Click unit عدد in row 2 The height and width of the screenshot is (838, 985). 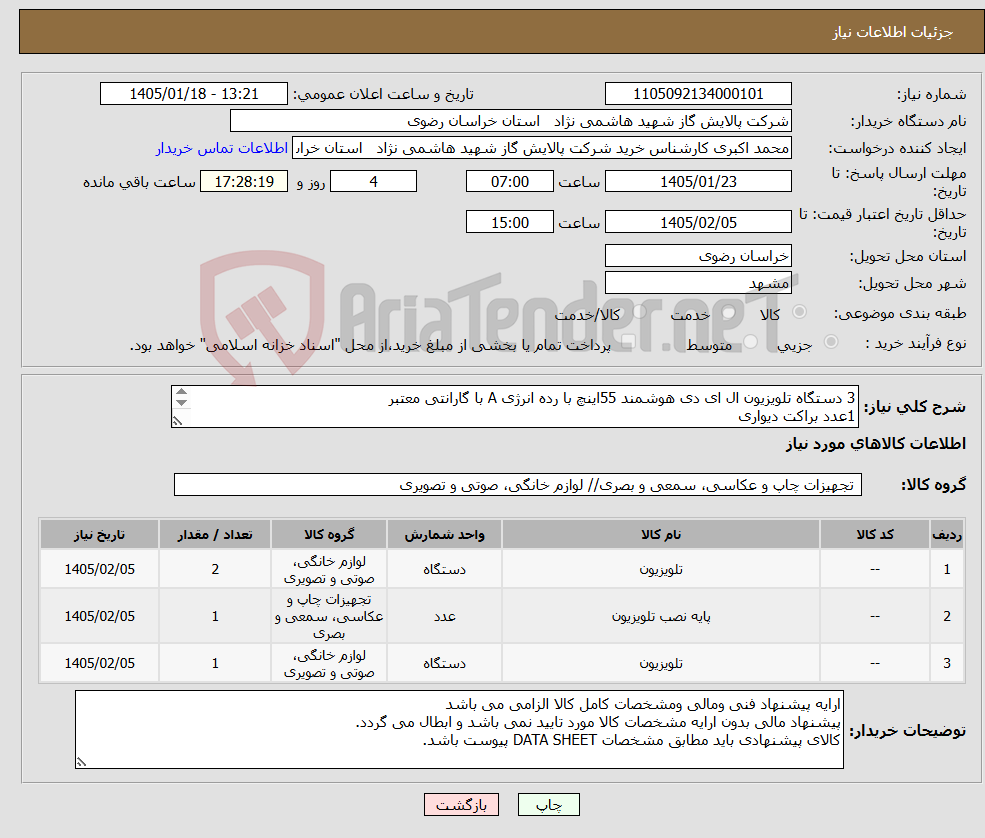pos(444,616)
